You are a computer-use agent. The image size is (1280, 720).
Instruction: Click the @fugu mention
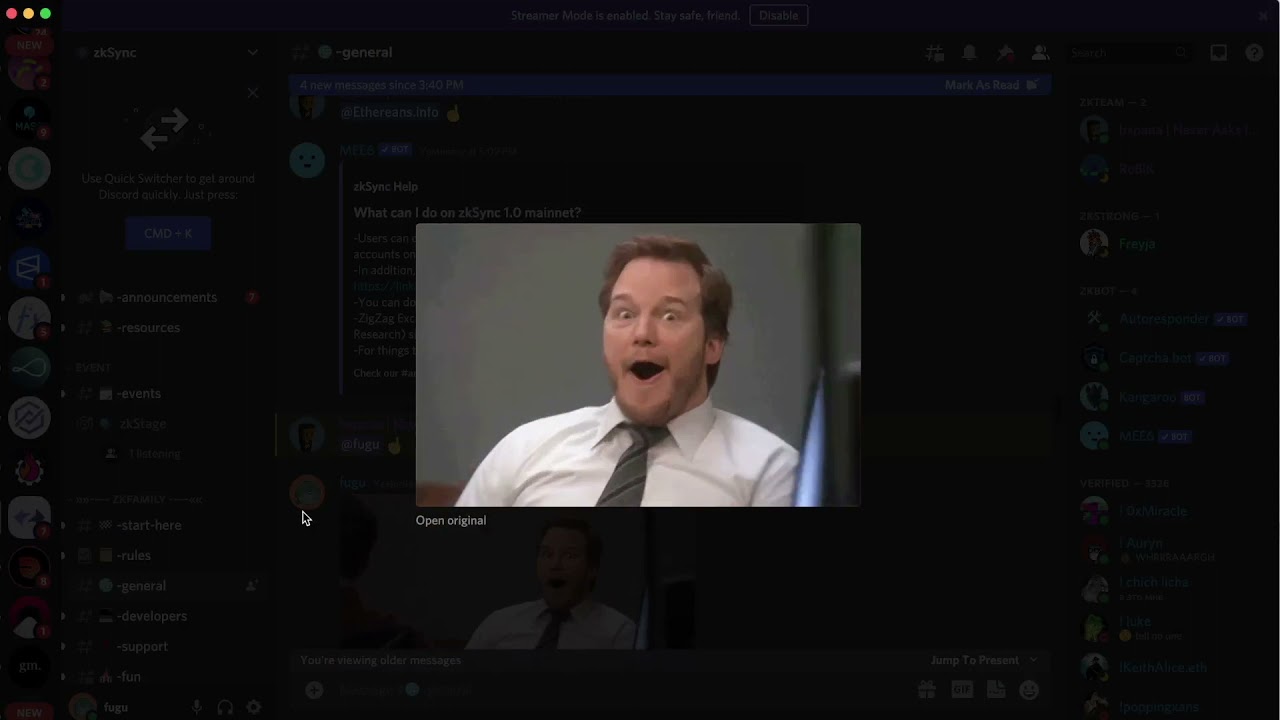coord(360,444)
